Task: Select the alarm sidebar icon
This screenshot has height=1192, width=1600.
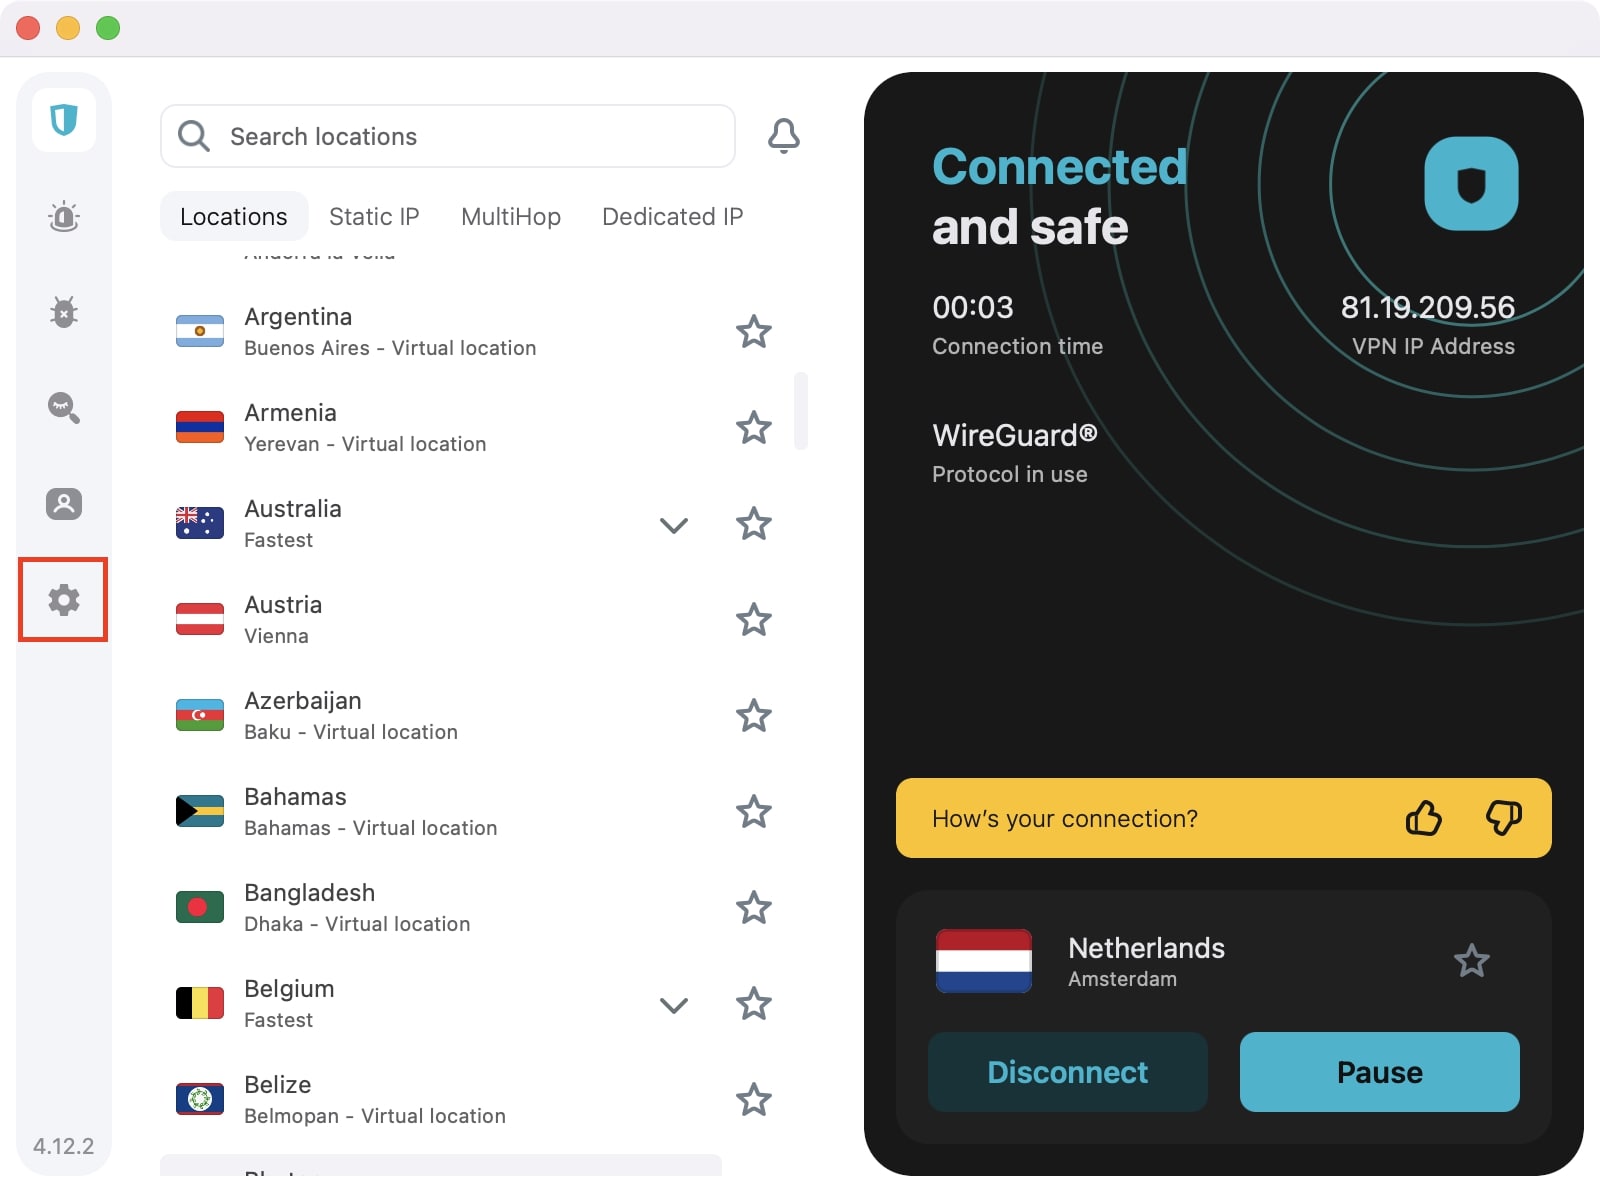Action: 63,216
